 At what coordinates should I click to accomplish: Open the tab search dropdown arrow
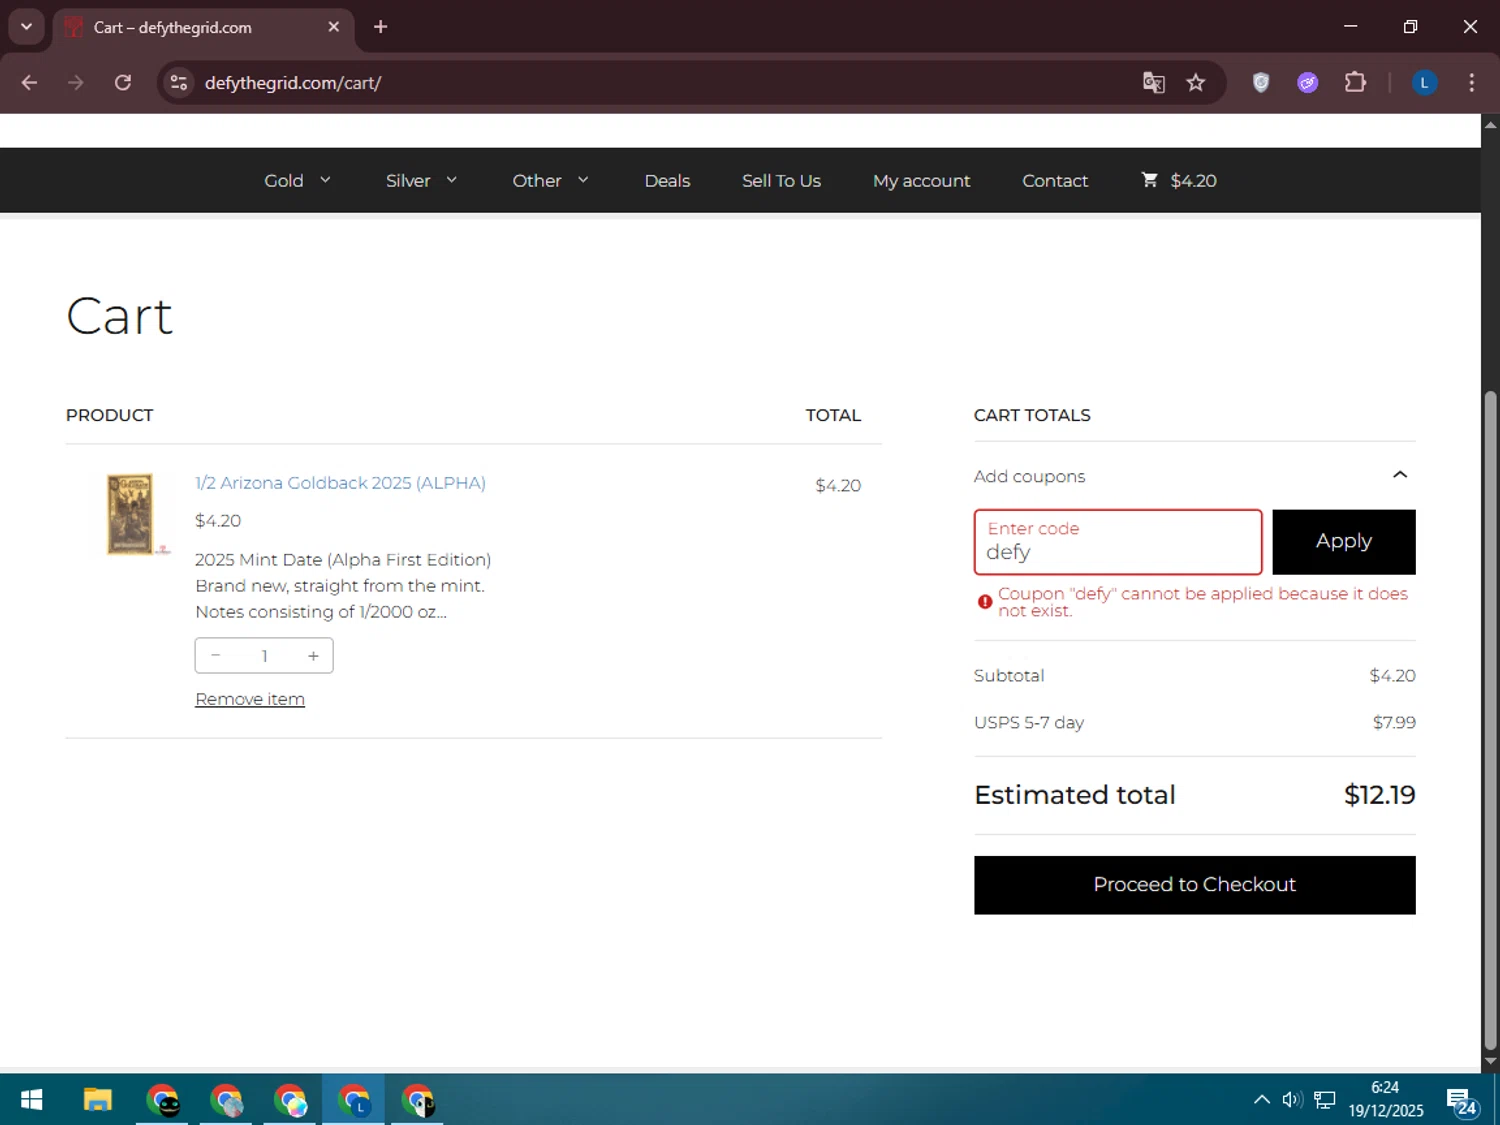click(26, 27)
